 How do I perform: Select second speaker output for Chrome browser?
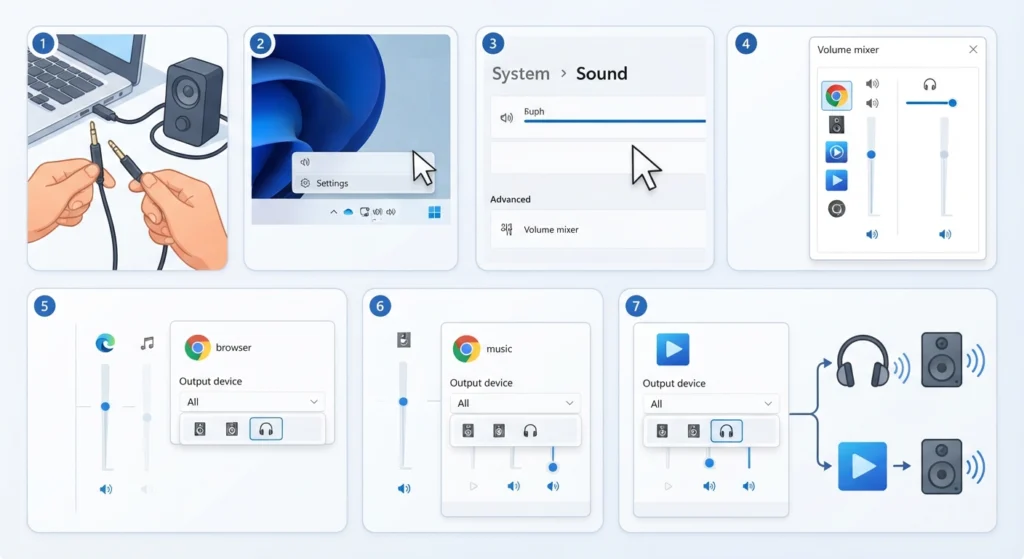[x=232, y=429]
